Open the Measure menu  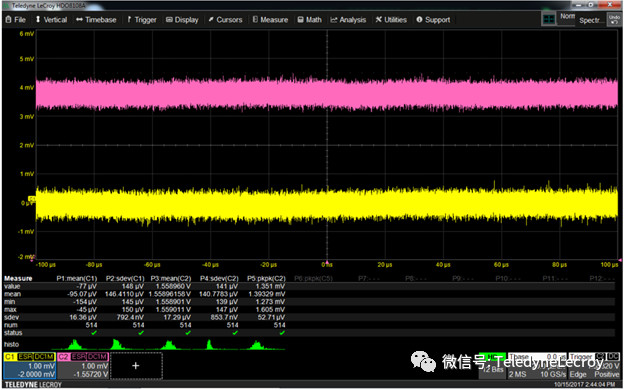coord(270,20)
